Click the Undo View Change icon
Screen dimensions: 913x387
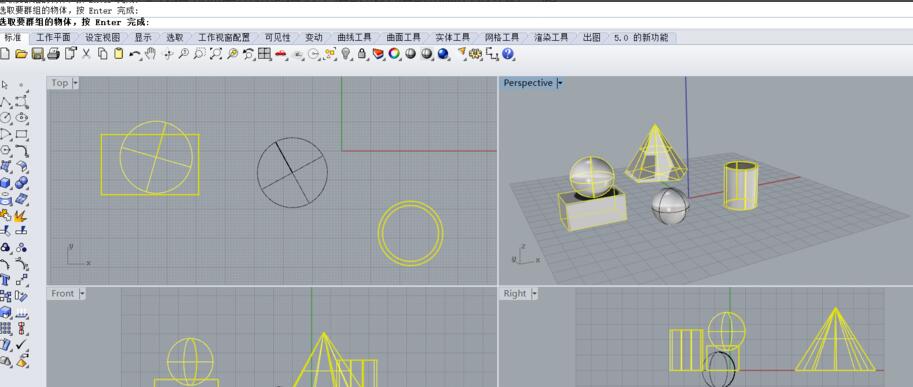249,54
